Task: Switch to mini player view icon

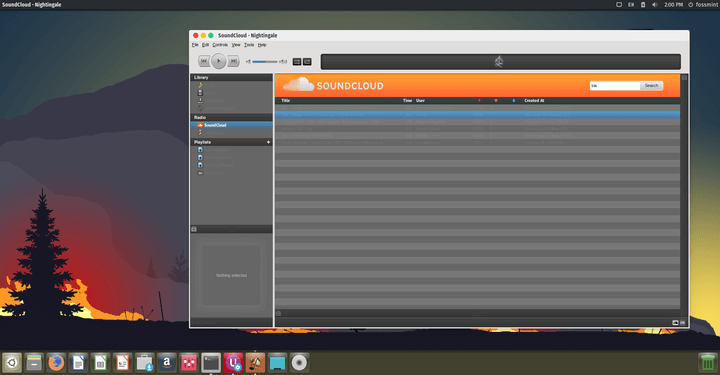Action: [297, 62]
